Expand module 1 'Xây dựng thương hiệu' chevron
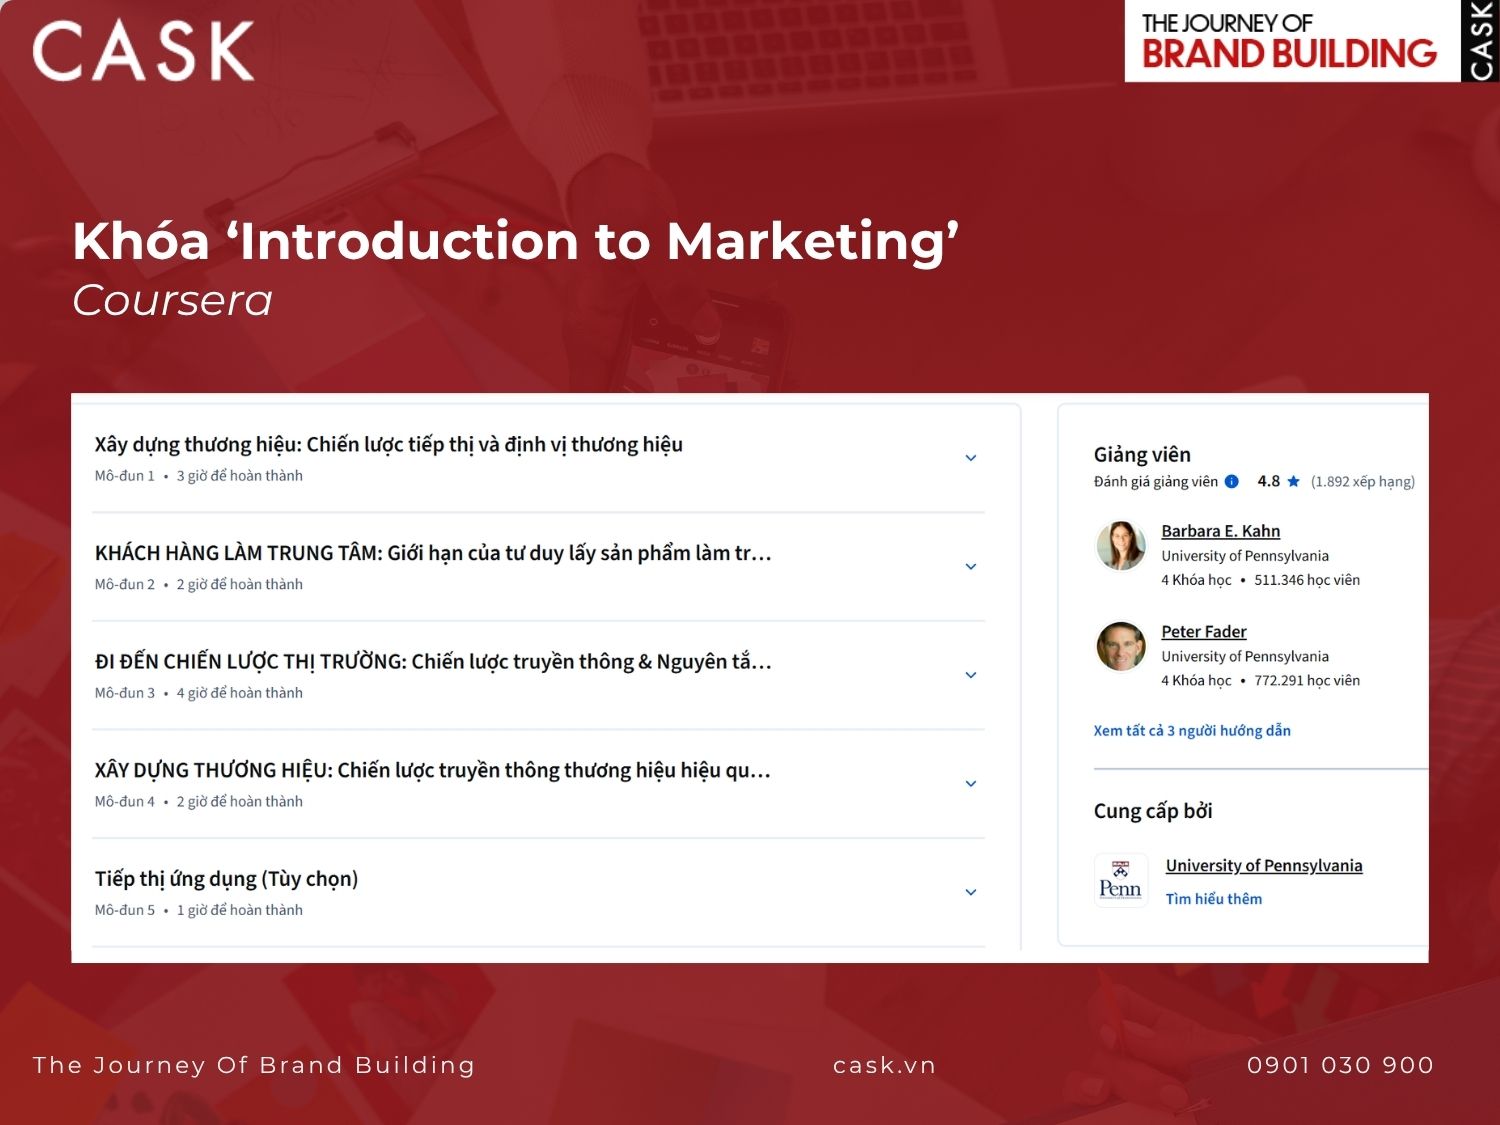Image resolution: width=1500 pixels, height=1125 pixels. click(x=970, y=458)
